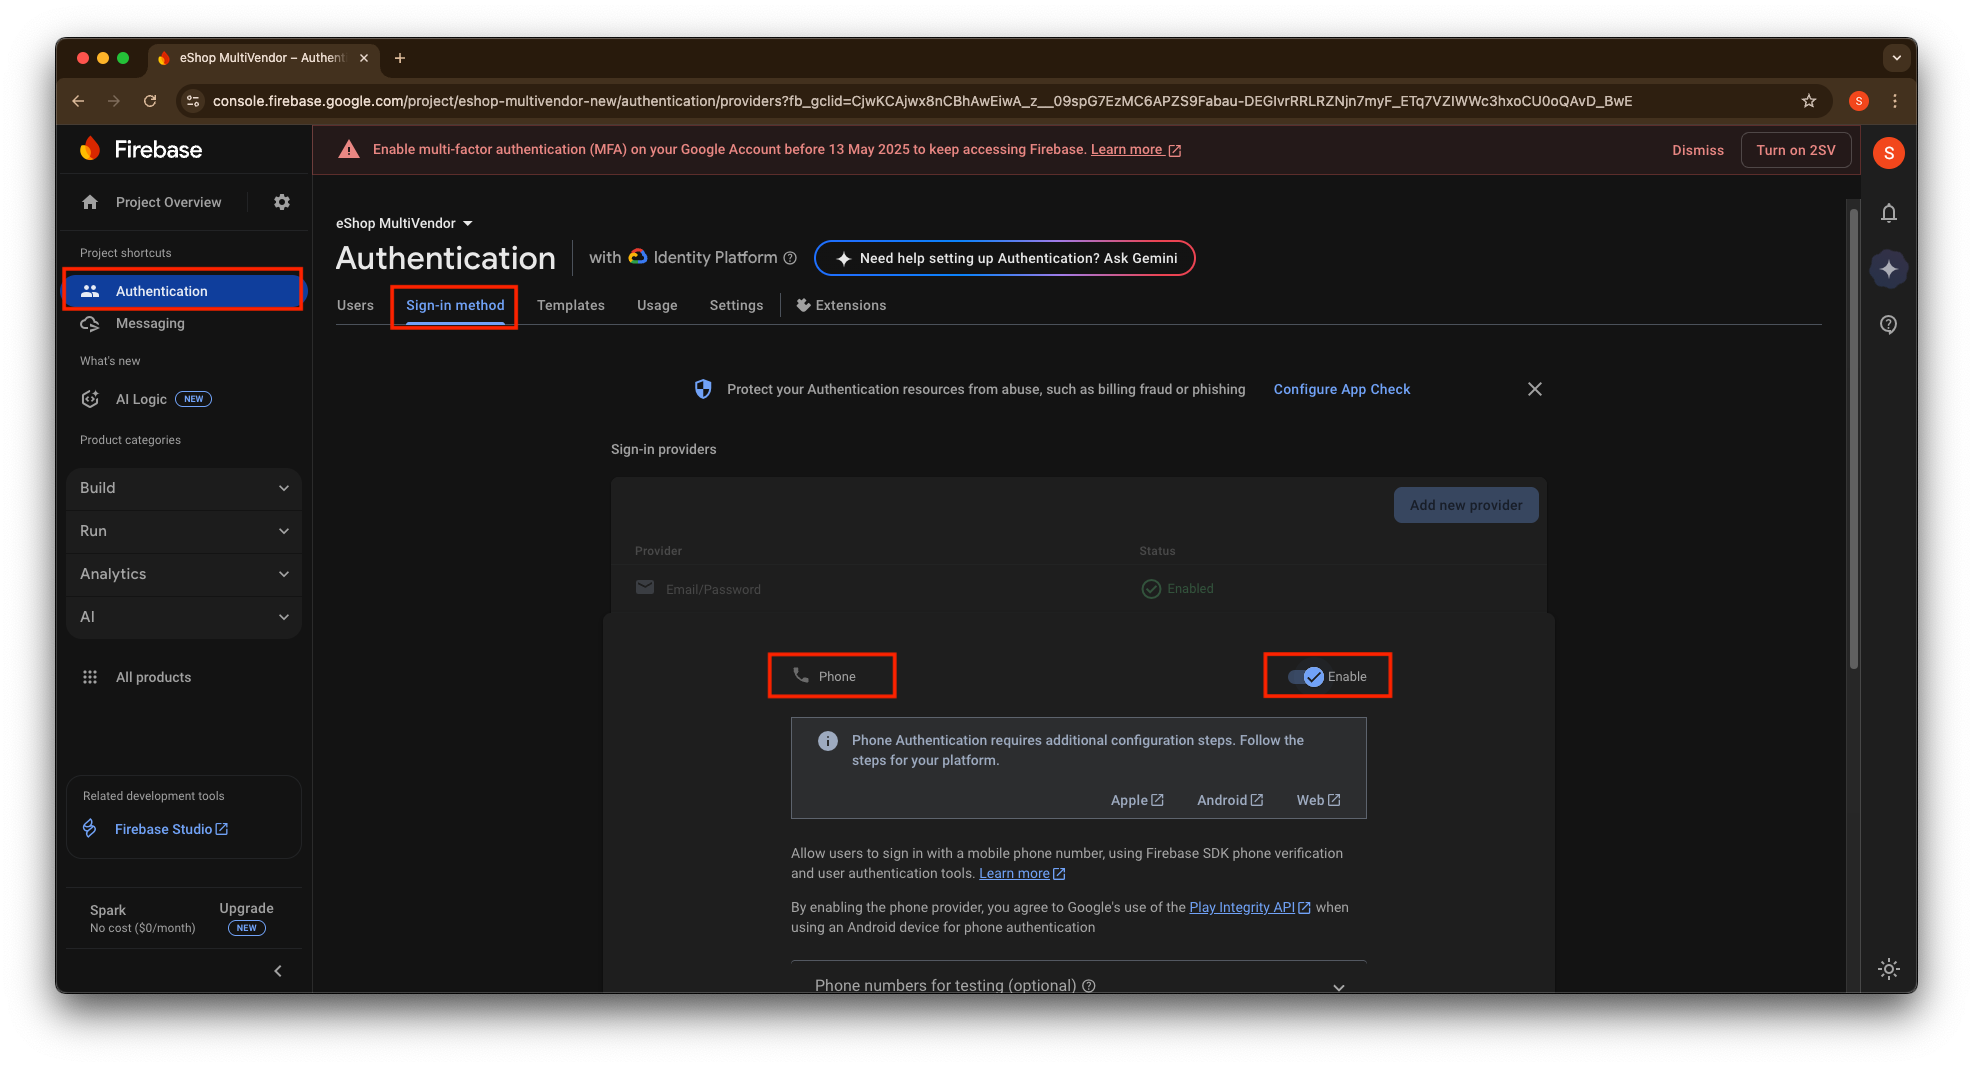This screenshot has width=1973, height=1067.
Task: Expand the Analytics category
Action: (x=184, y=574)
